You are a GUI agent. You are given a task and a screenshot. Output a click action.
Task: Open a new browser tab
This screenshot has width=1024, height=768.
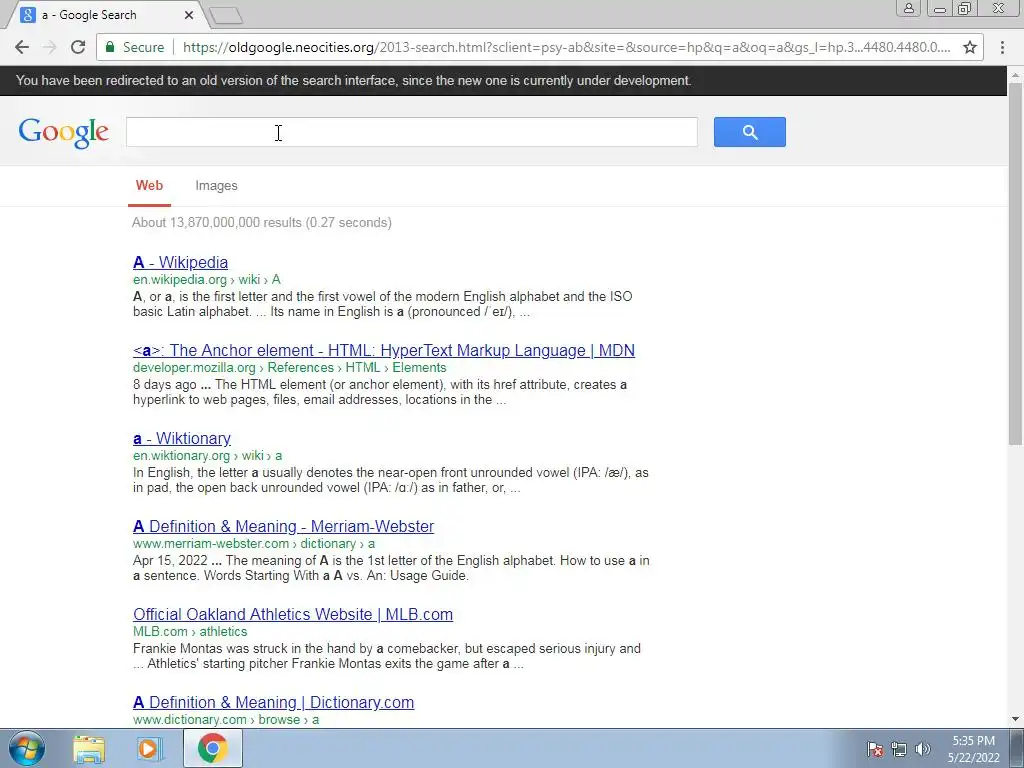point(226,16)
